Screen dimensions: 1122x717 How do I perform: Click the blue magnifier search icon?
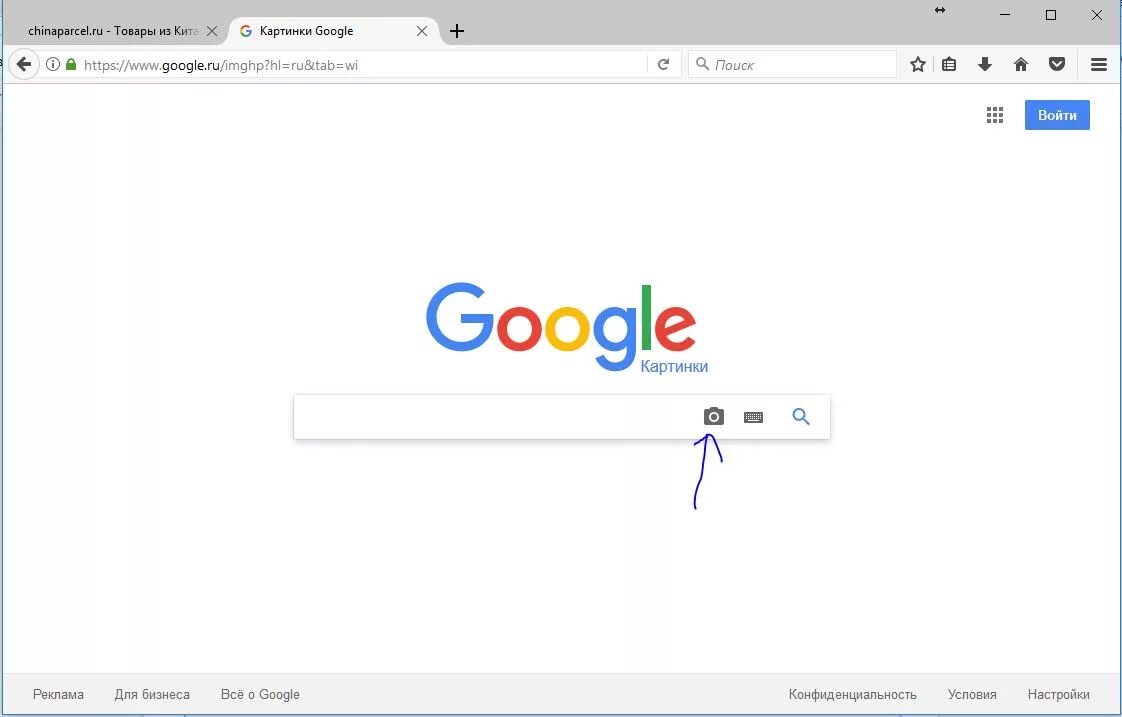tap(801, 416)
